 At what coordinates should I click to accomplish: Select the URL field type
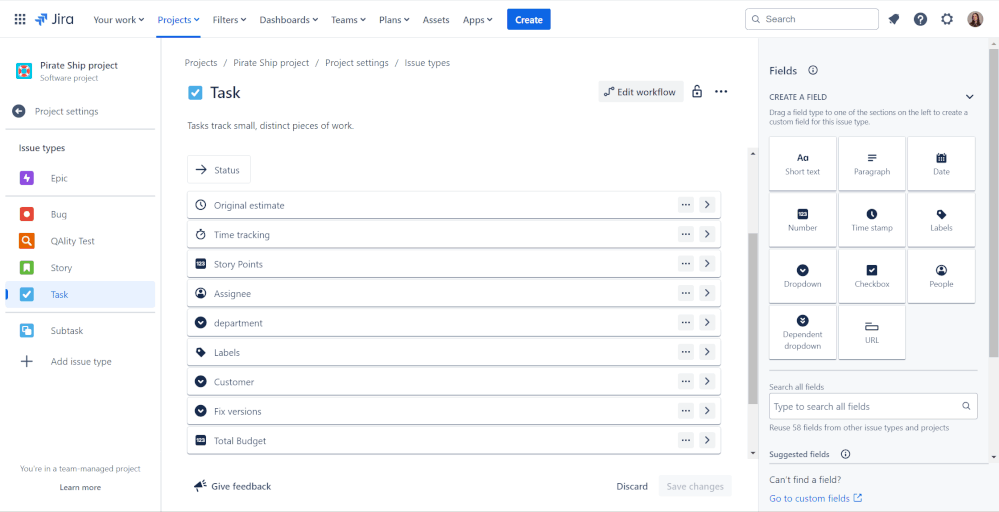click(x=872, y=332)
